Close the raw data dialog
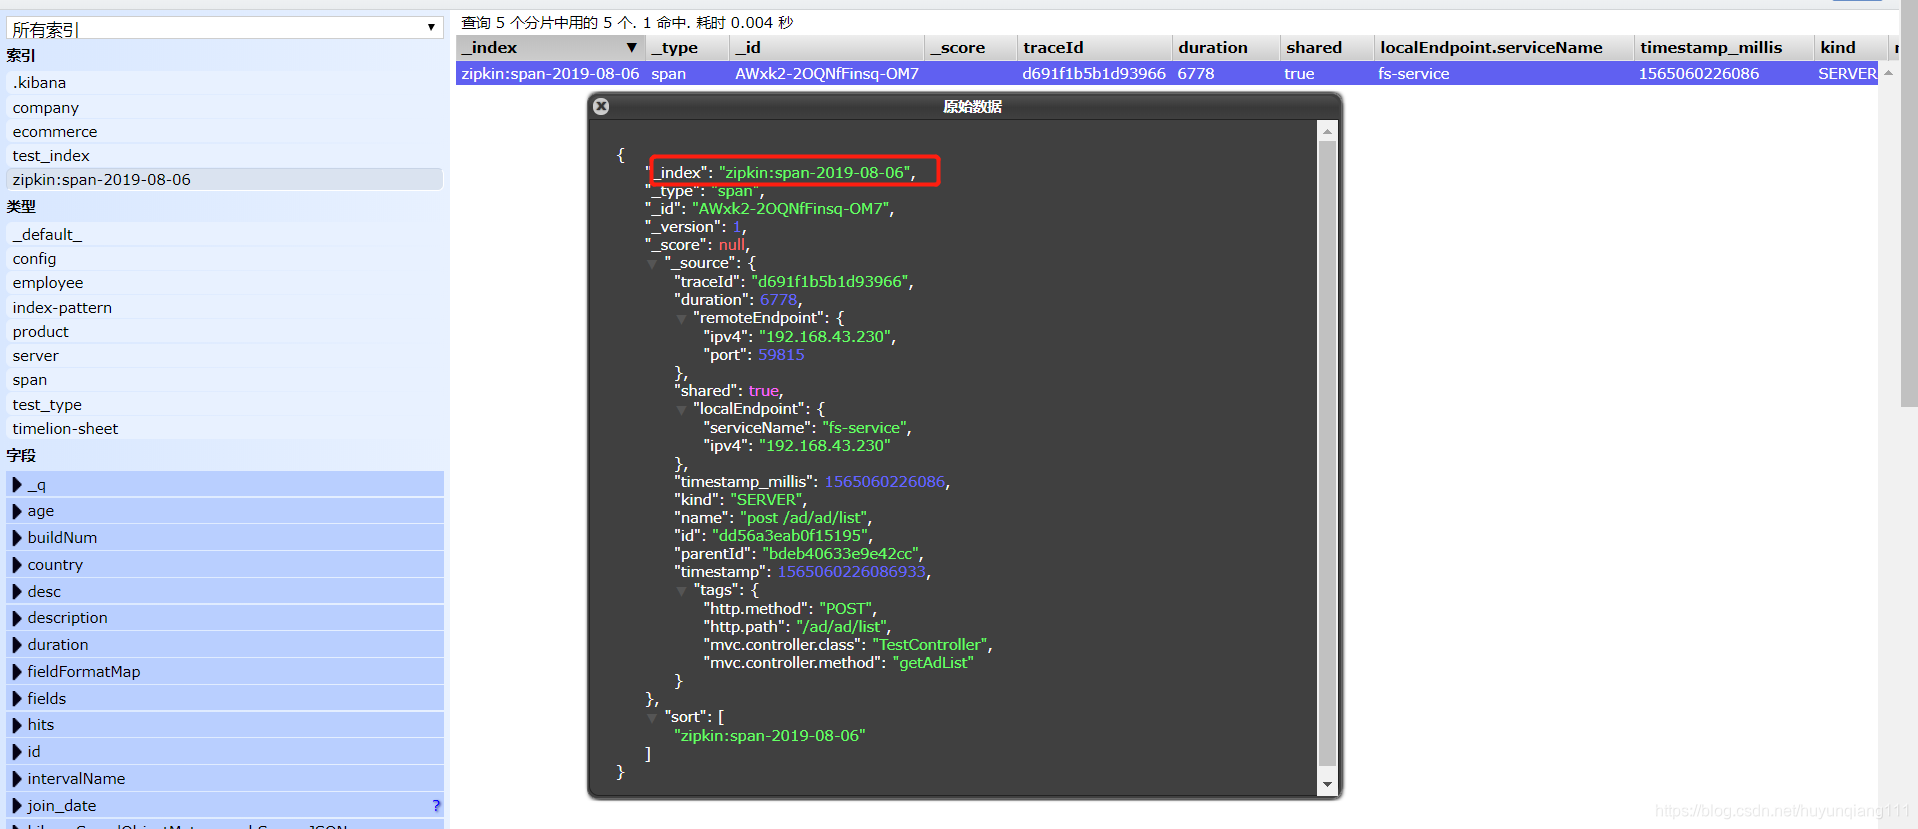Screen dimensions: 1918x829 (601, 106)
